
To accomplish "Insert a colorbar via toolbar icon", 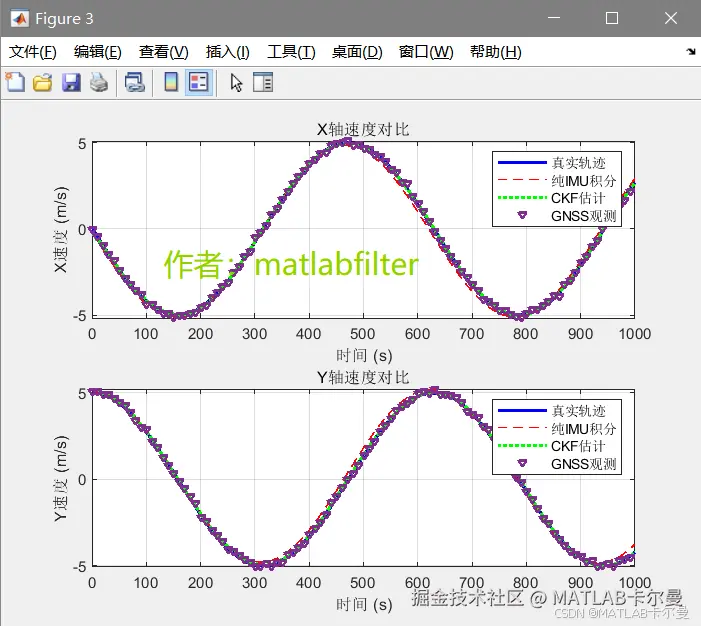I will [x=171, y=82].
